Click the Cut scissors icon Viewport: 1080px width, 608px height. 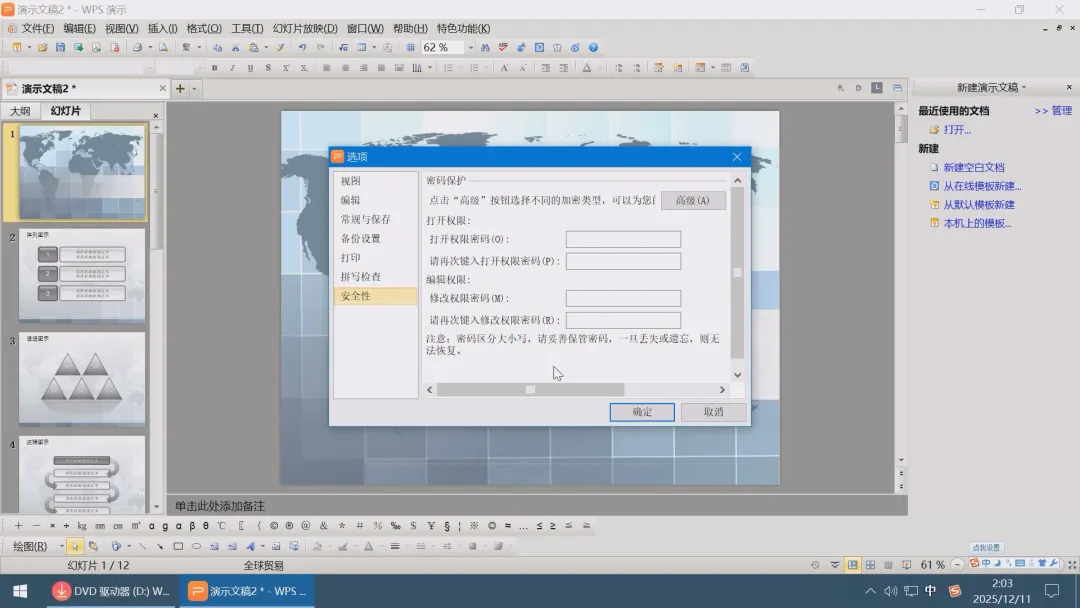236,48
